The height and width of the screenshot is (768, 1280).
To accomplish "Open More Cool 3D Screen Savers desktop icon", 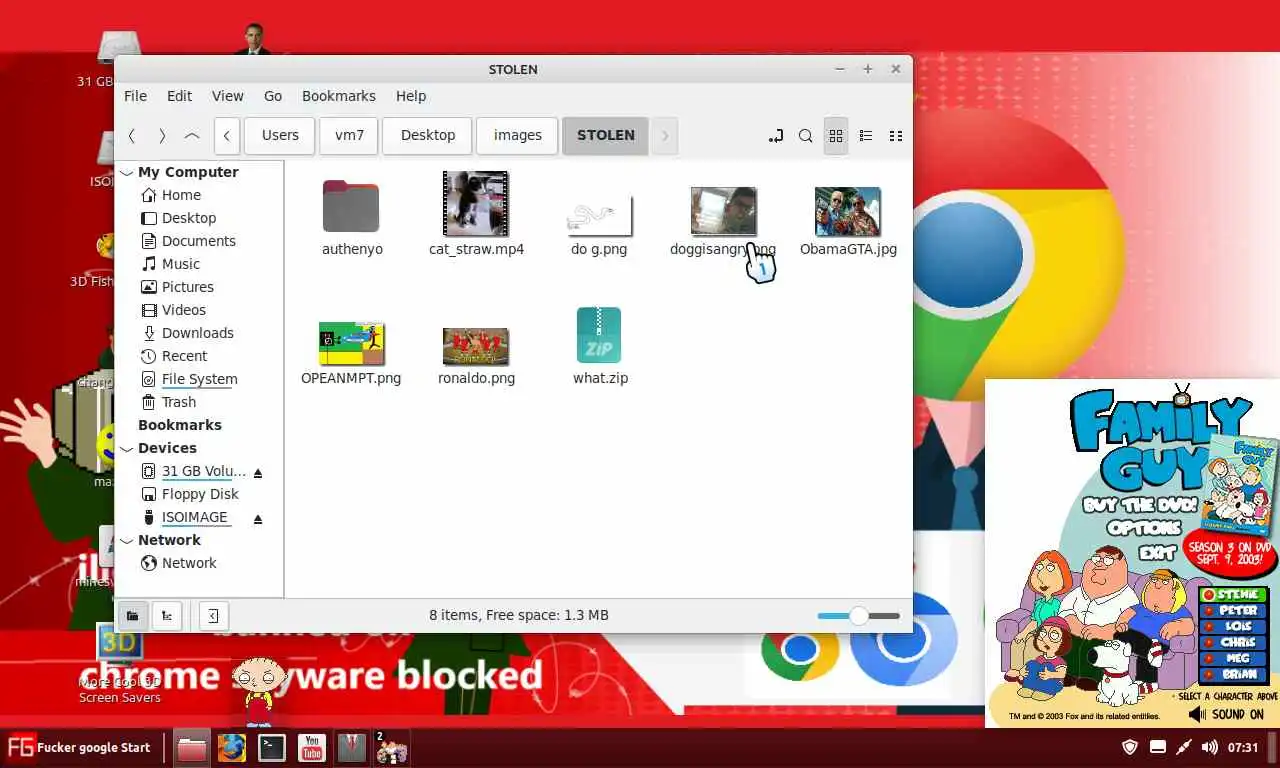I will (120, 663).
